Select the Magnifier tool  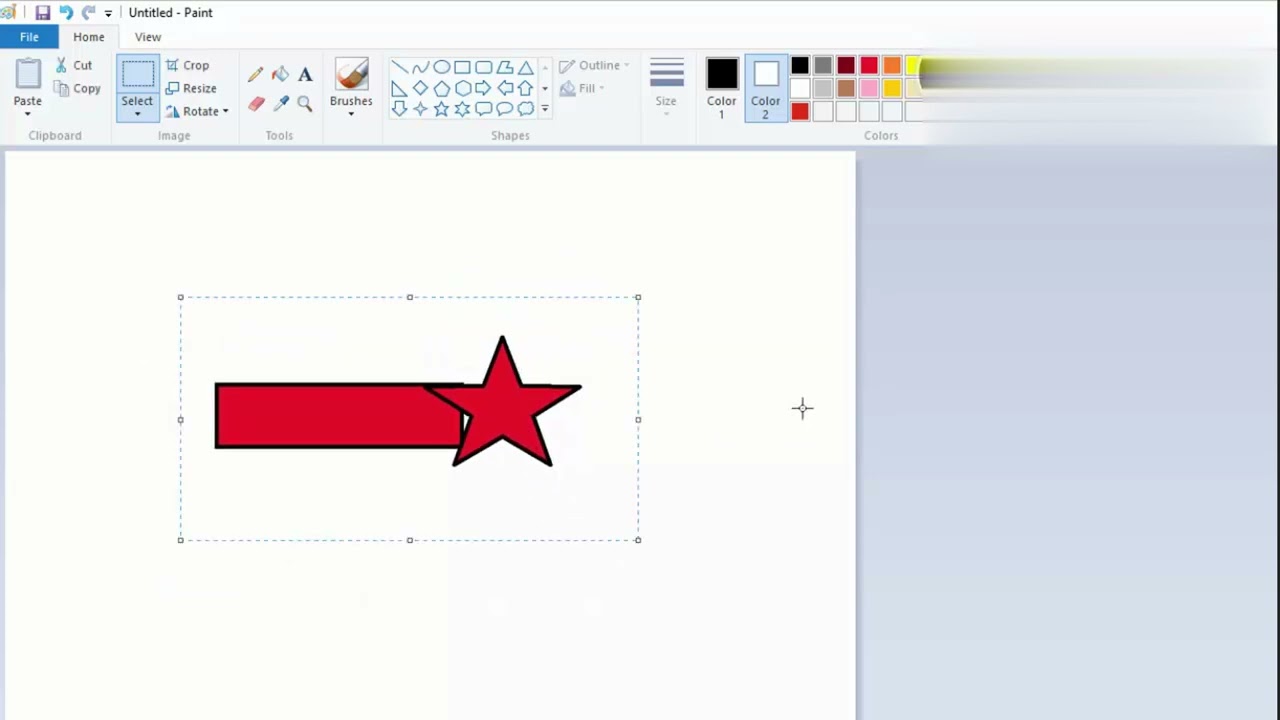tap(305, 103)
